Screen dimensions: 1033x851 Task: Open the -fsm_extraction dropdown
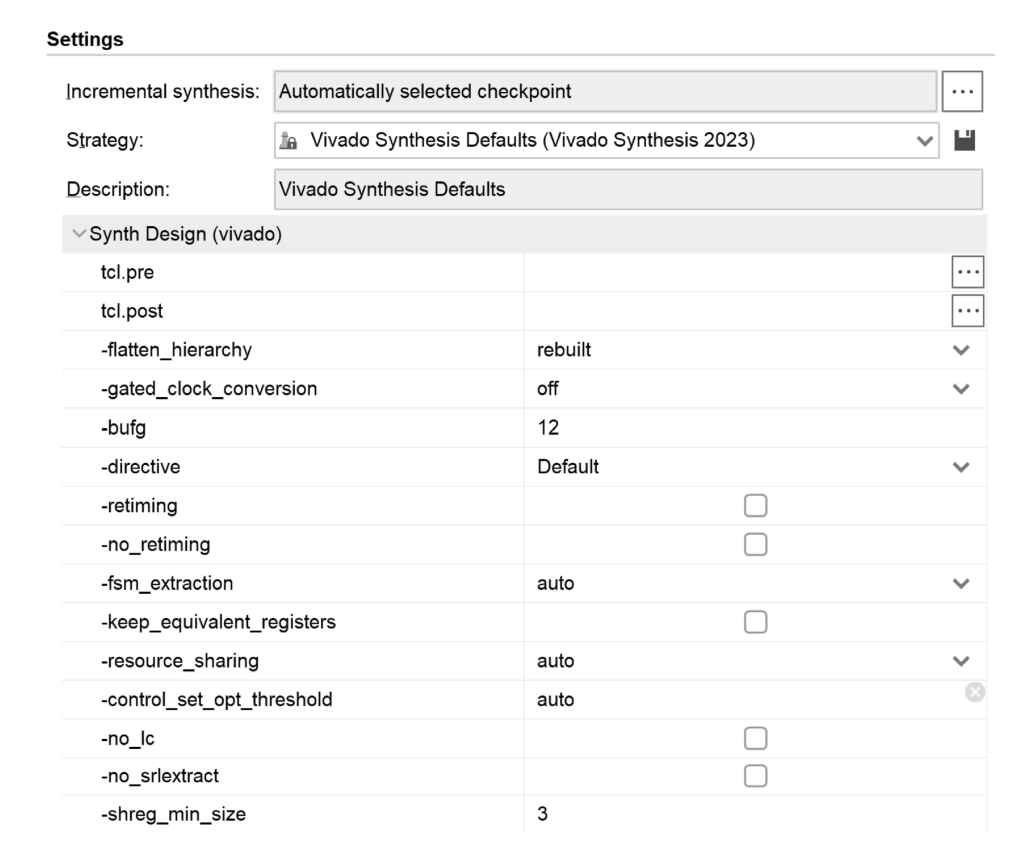click(961, 583)
